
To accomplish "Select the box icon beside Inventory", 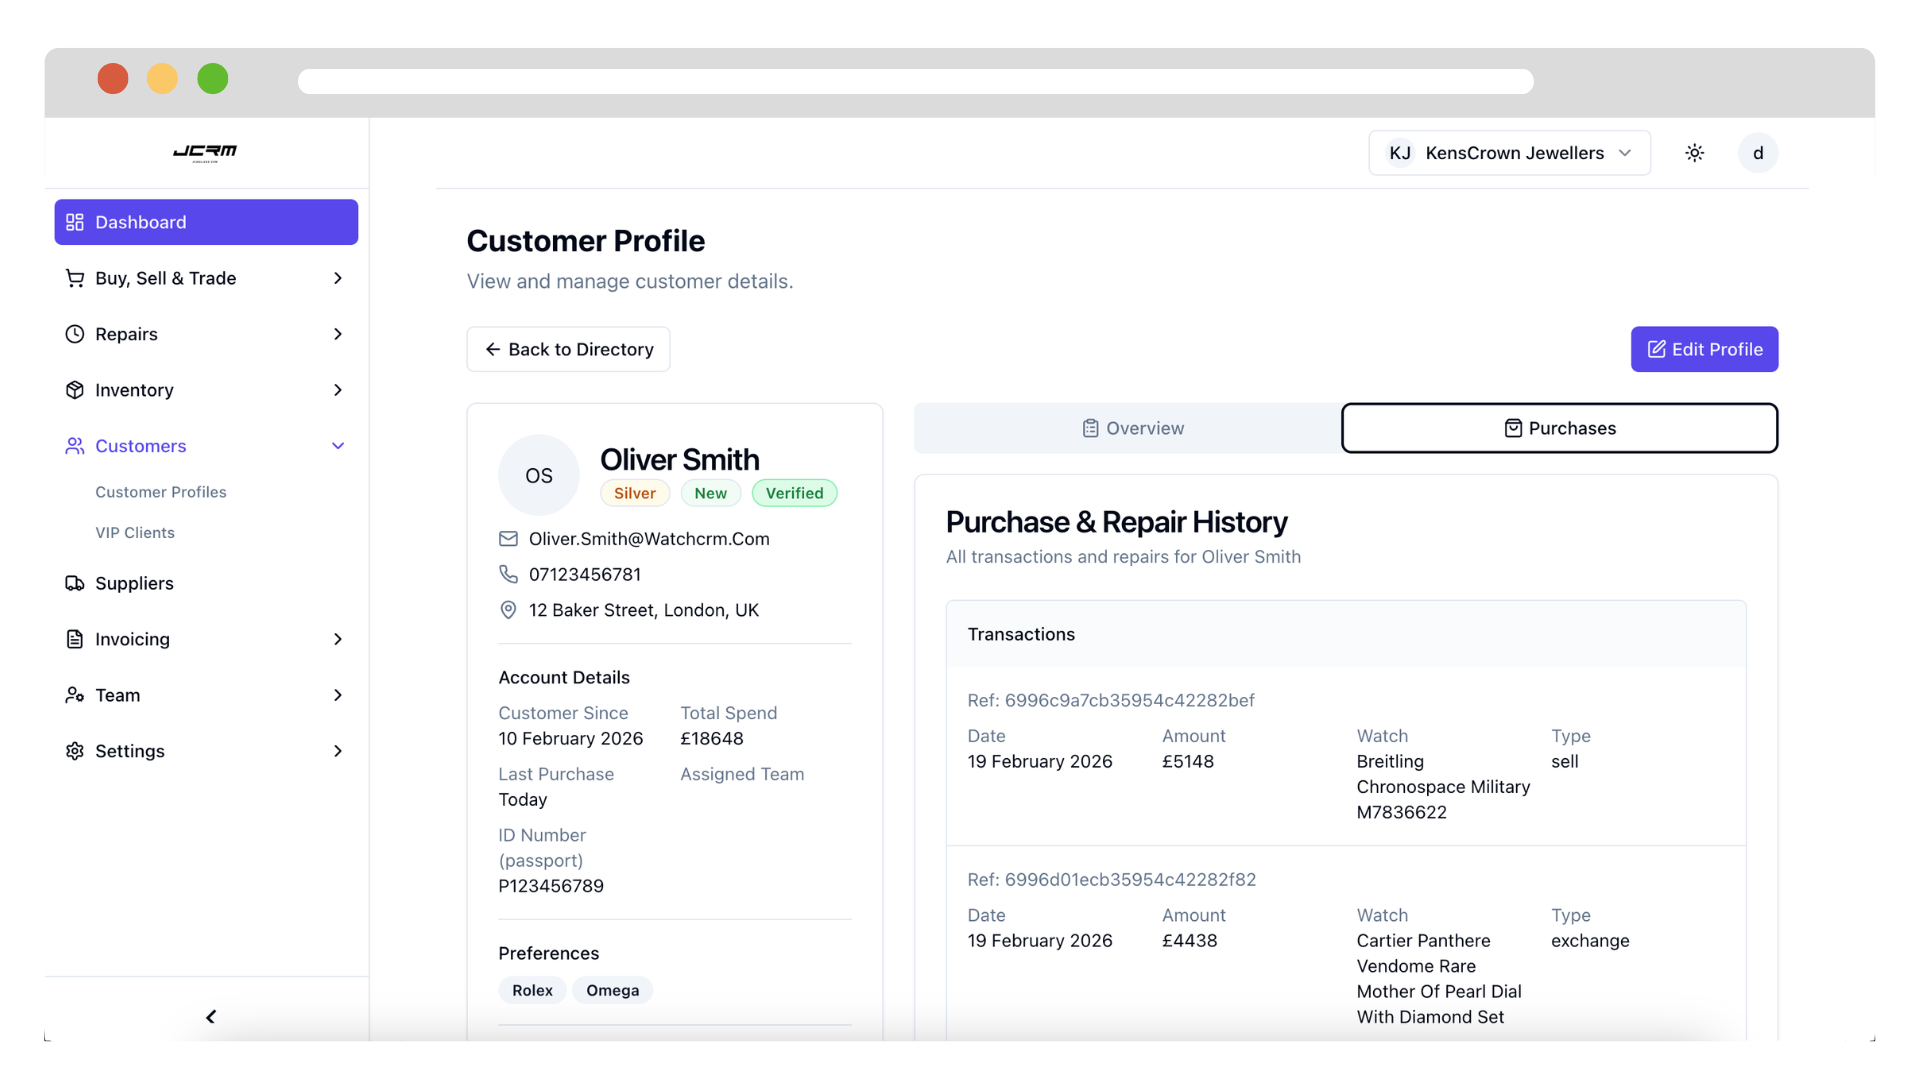I will 75,390.
